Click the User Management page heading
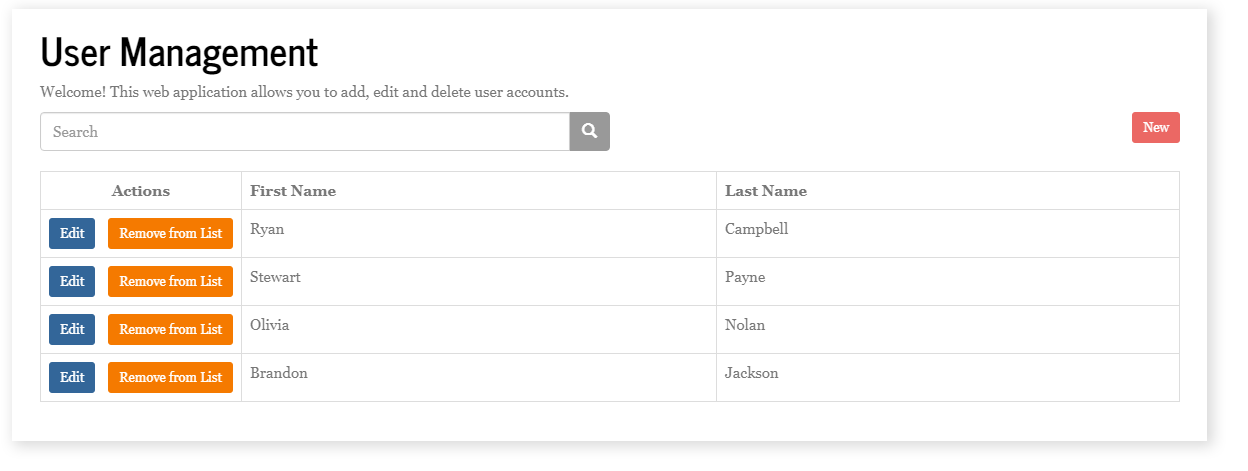The height and width of the screenshot is (471, 1248). click(x=179, y=52)
